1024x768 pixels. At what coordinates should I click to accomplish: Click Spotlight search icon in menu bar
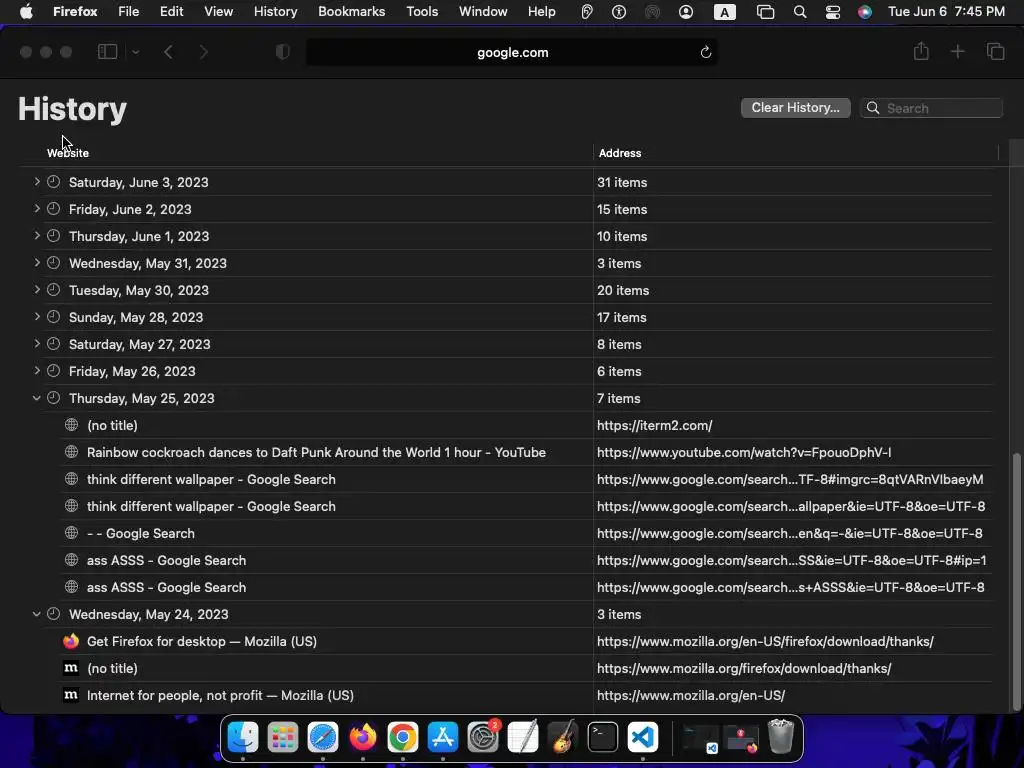[799, 12]
